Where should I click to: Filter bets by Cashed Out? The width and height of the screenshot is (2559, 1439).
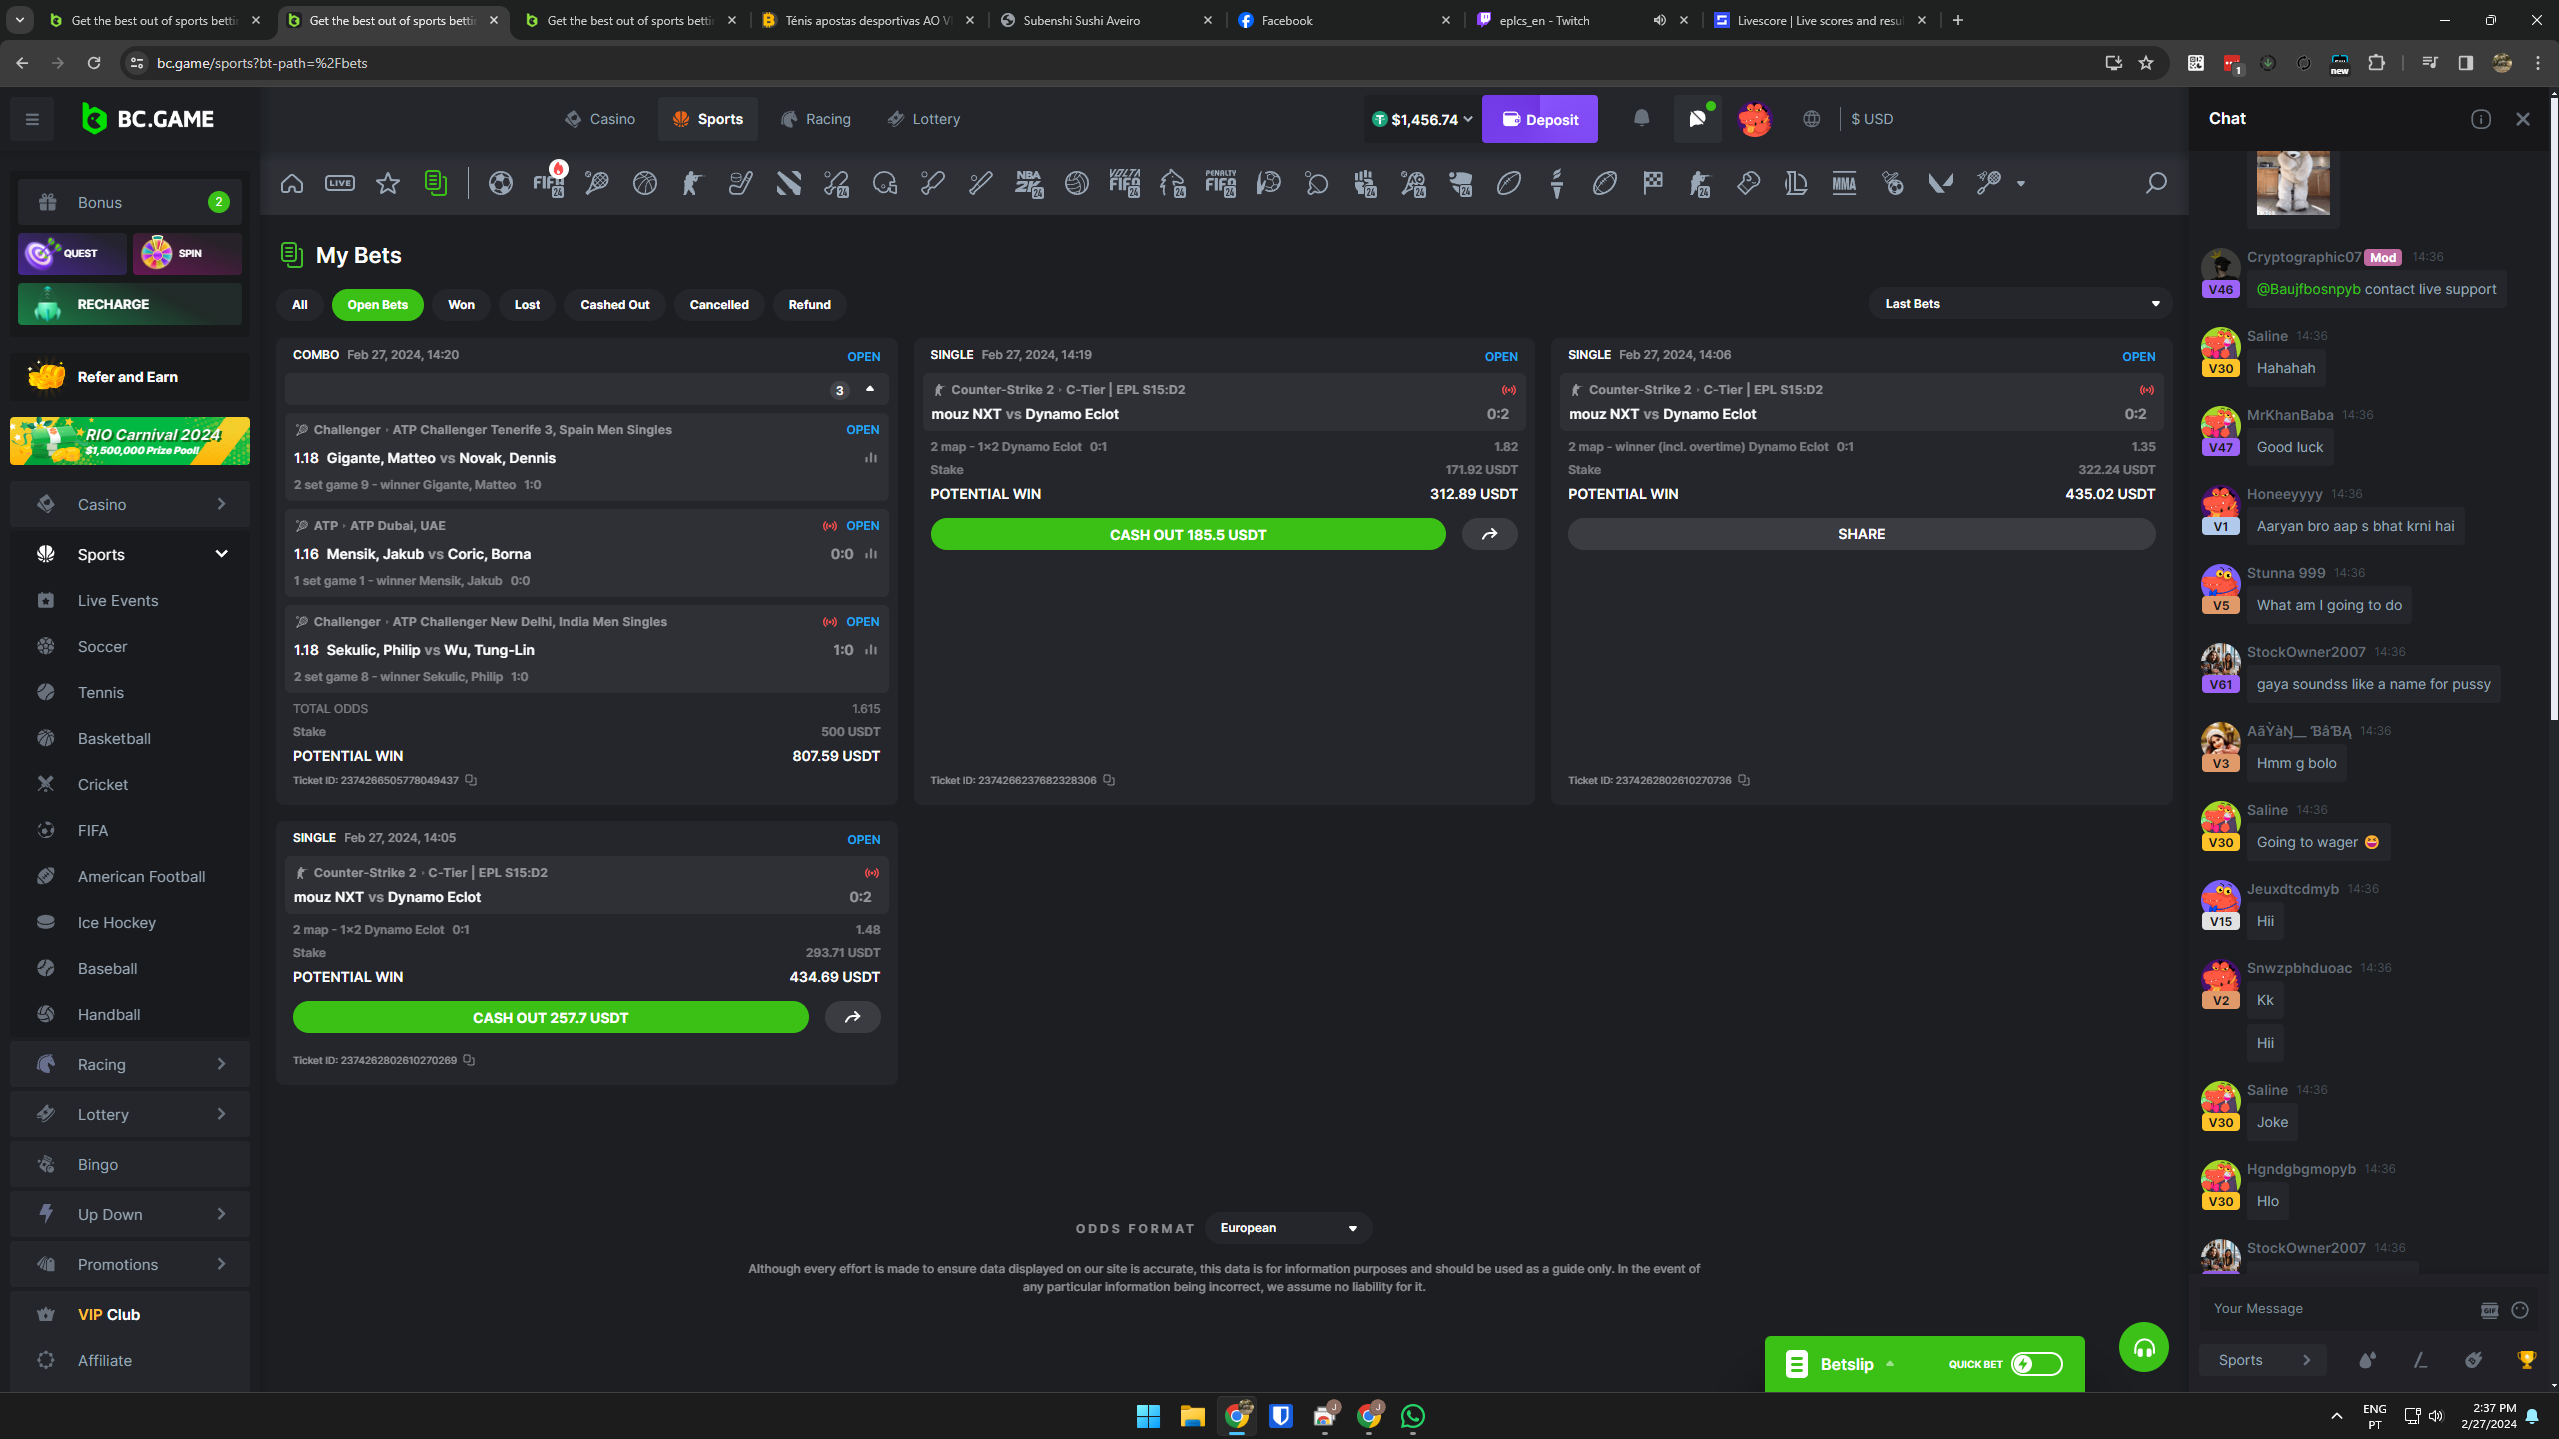614,305
